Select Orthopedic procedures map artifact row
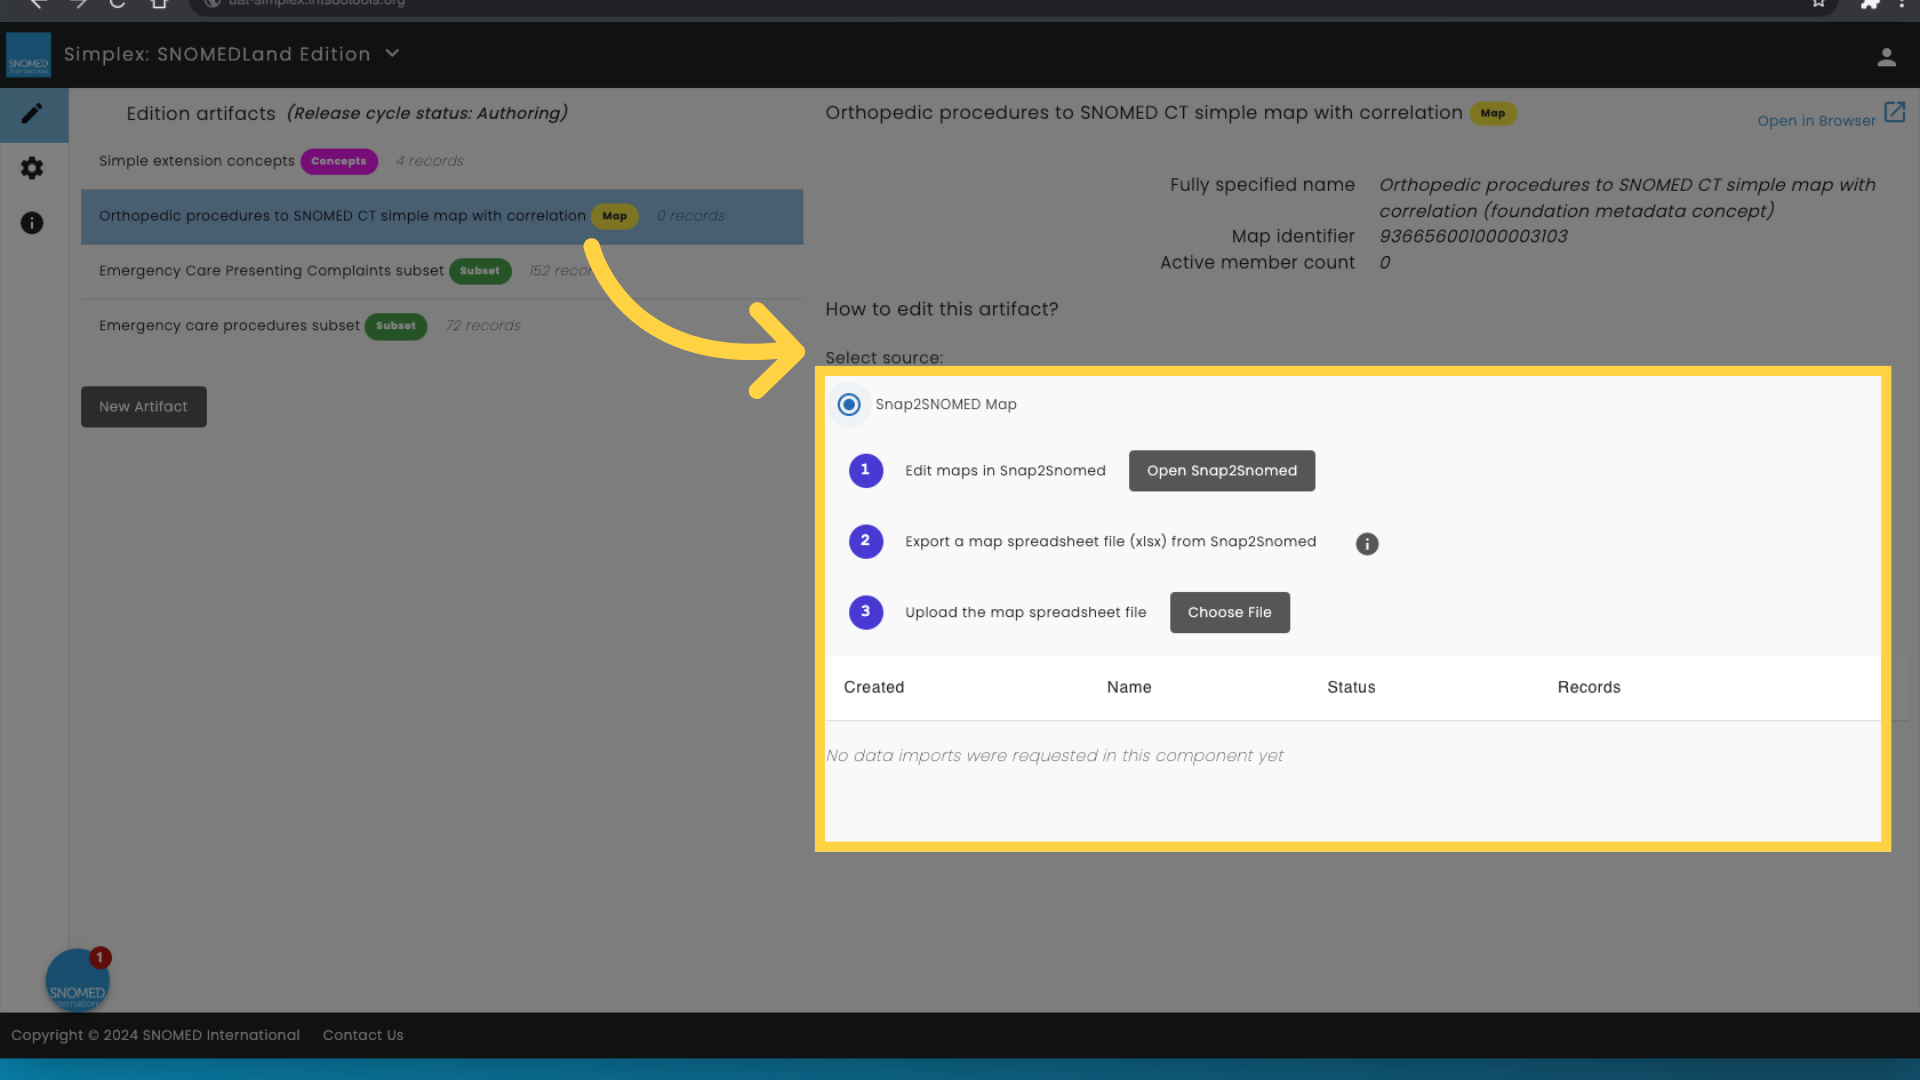1920x1080 pixels. [442, 217]
